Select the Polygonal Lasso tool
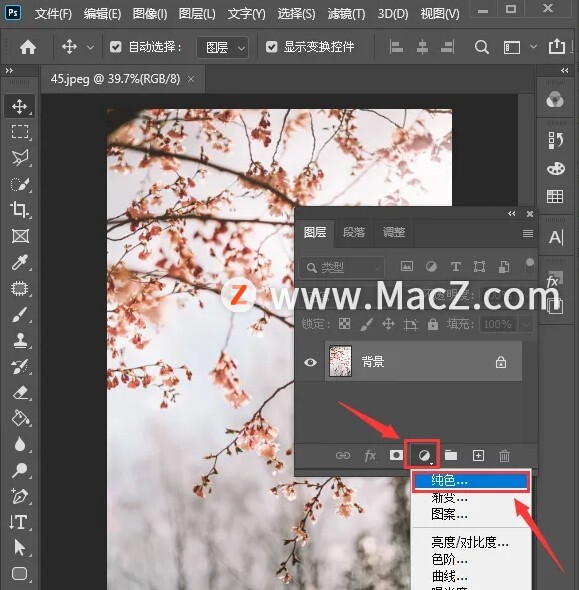The image size is (579, 590). tap(19, 158)
